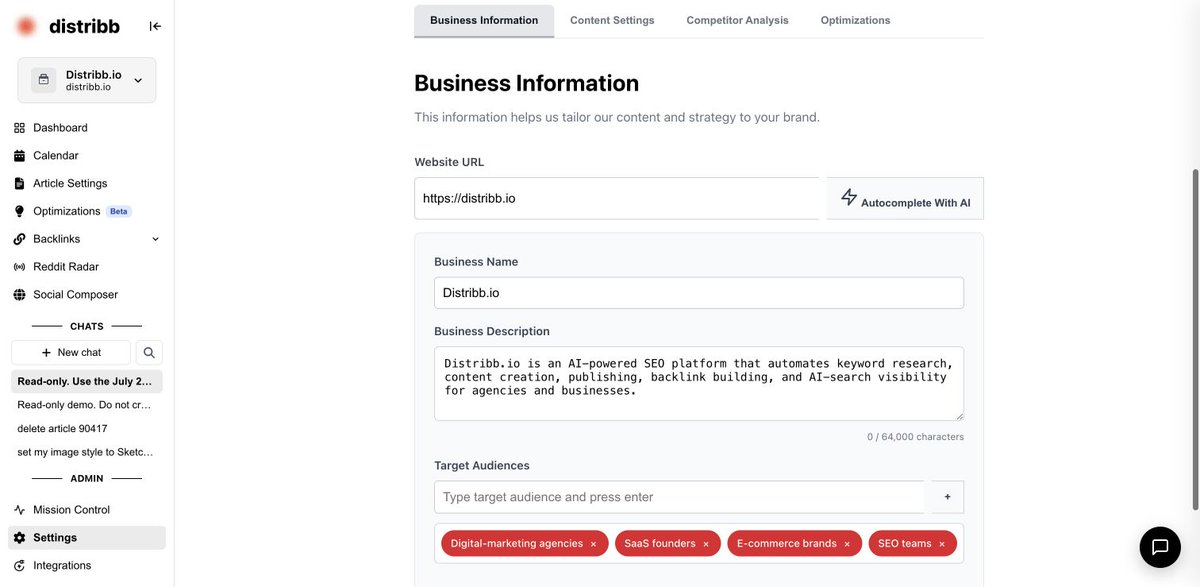This screenshot has height=587, width=1200.
Task: Click the Business Description text area
Action: (x=699, y=384)
